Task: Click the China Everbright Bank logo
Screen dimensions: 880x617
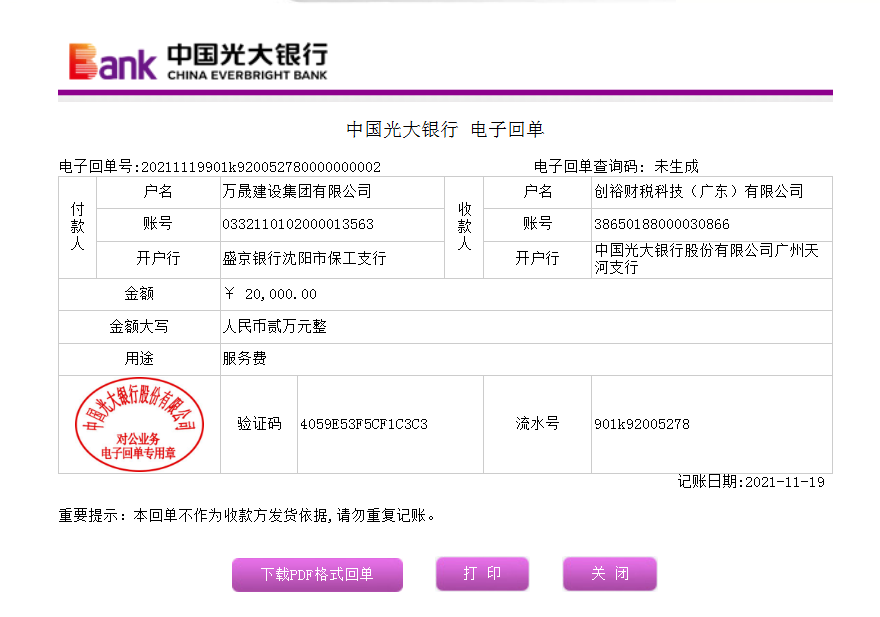Action: click(198, 62)
